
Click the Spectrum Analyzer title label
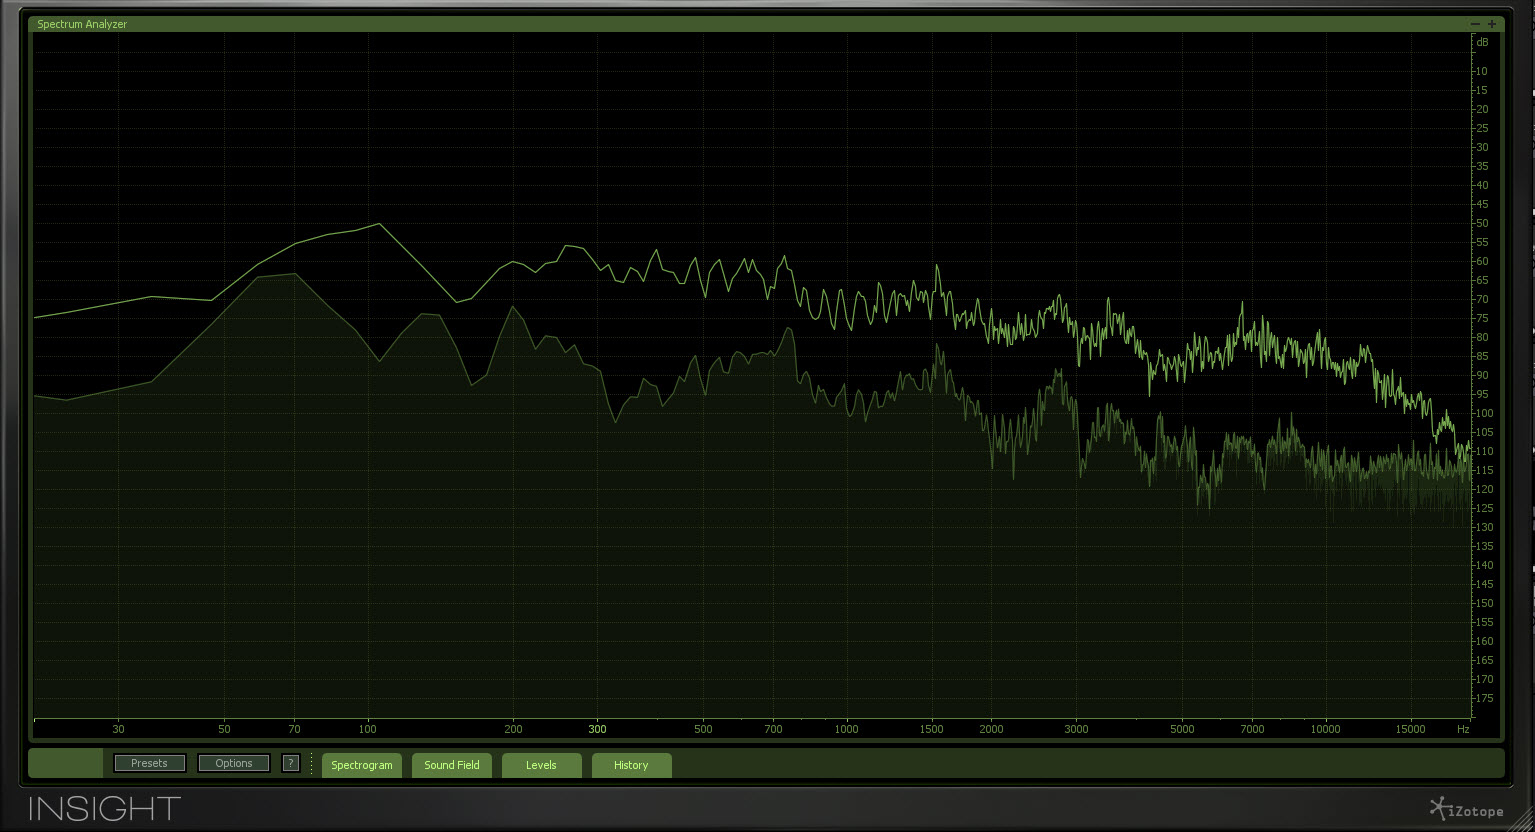[82, 23]
